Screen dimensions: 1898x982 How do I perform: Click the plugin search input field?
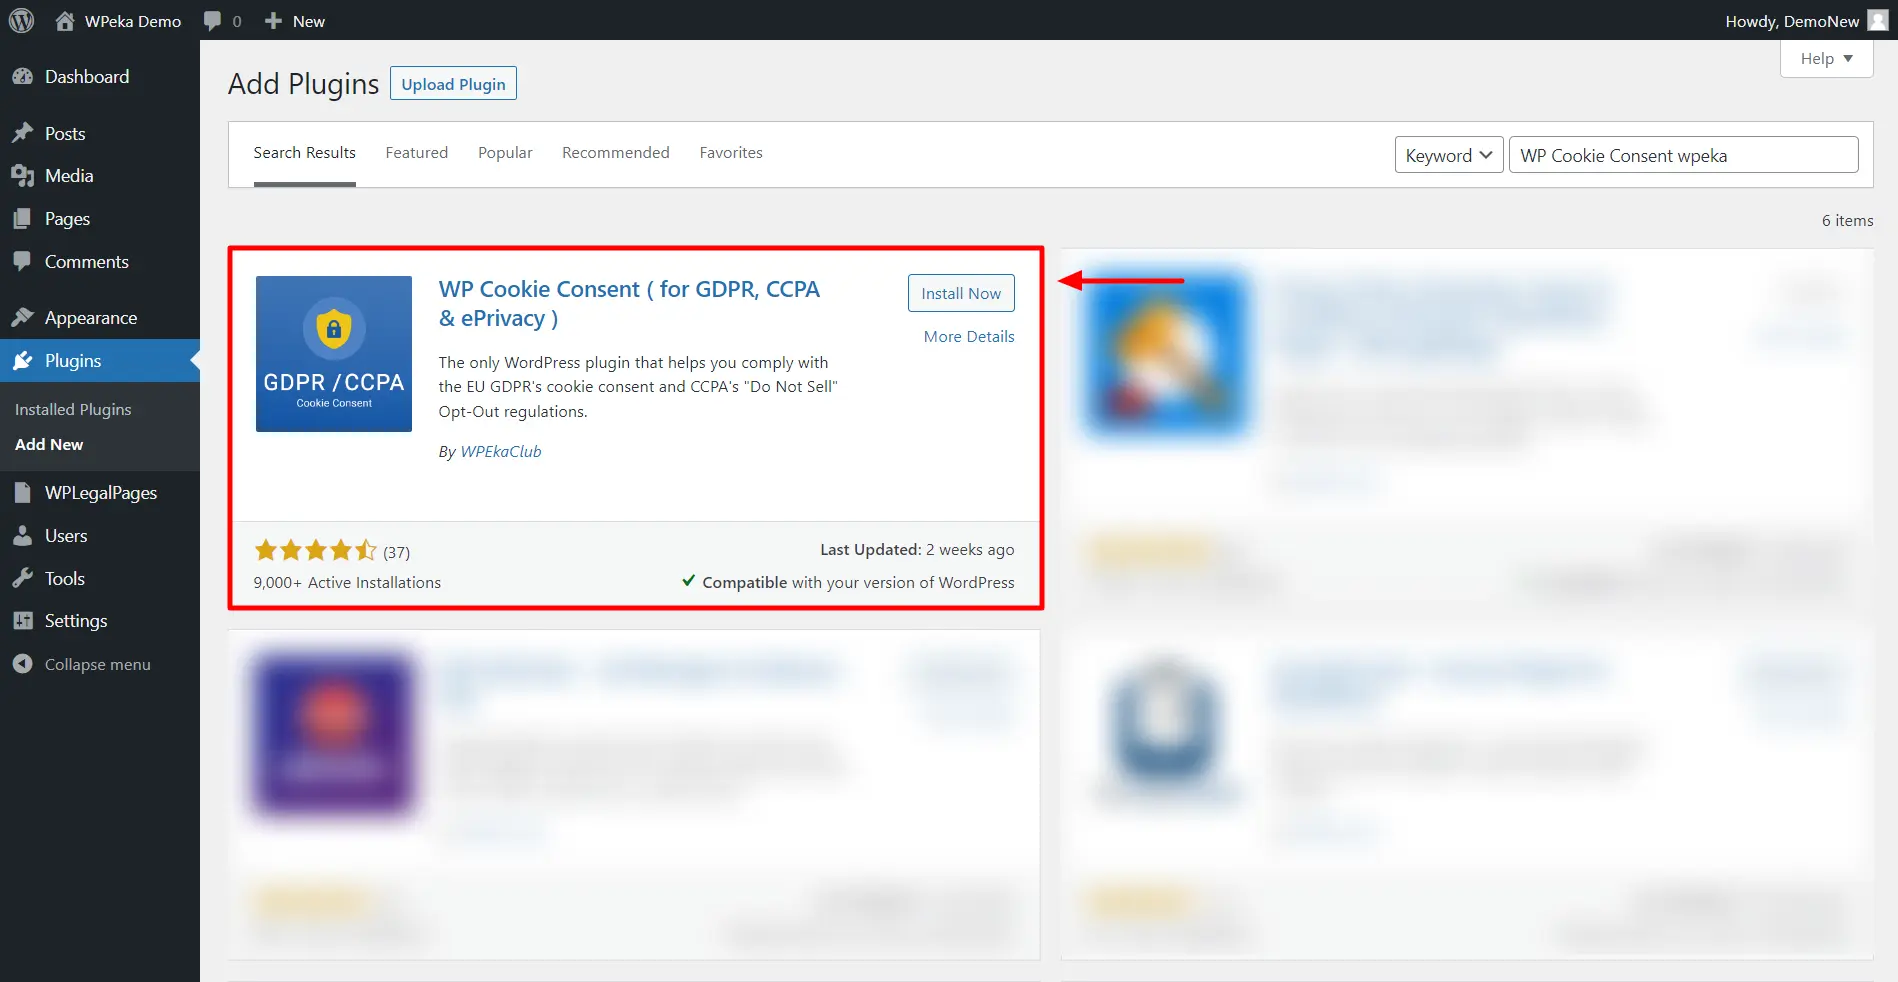[1683, 155]
